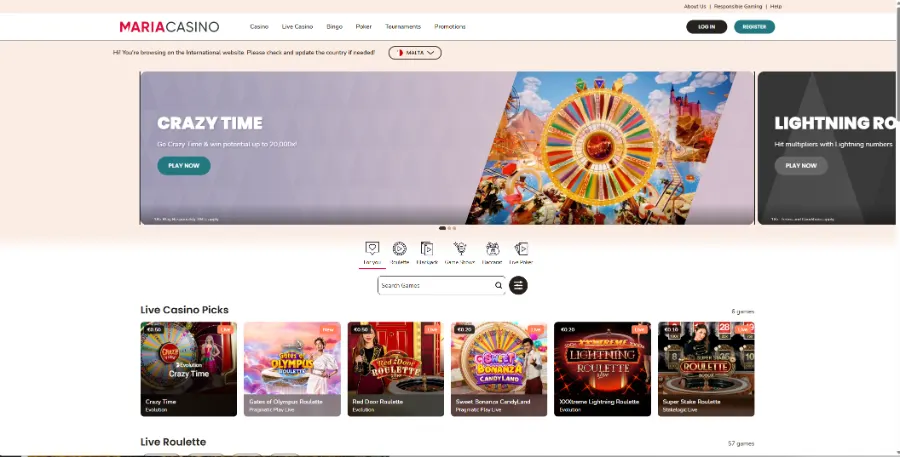This screenshot has width=900, height=457.
Task: Open Poker in the top navigation
Action: (x=363, y=27)
